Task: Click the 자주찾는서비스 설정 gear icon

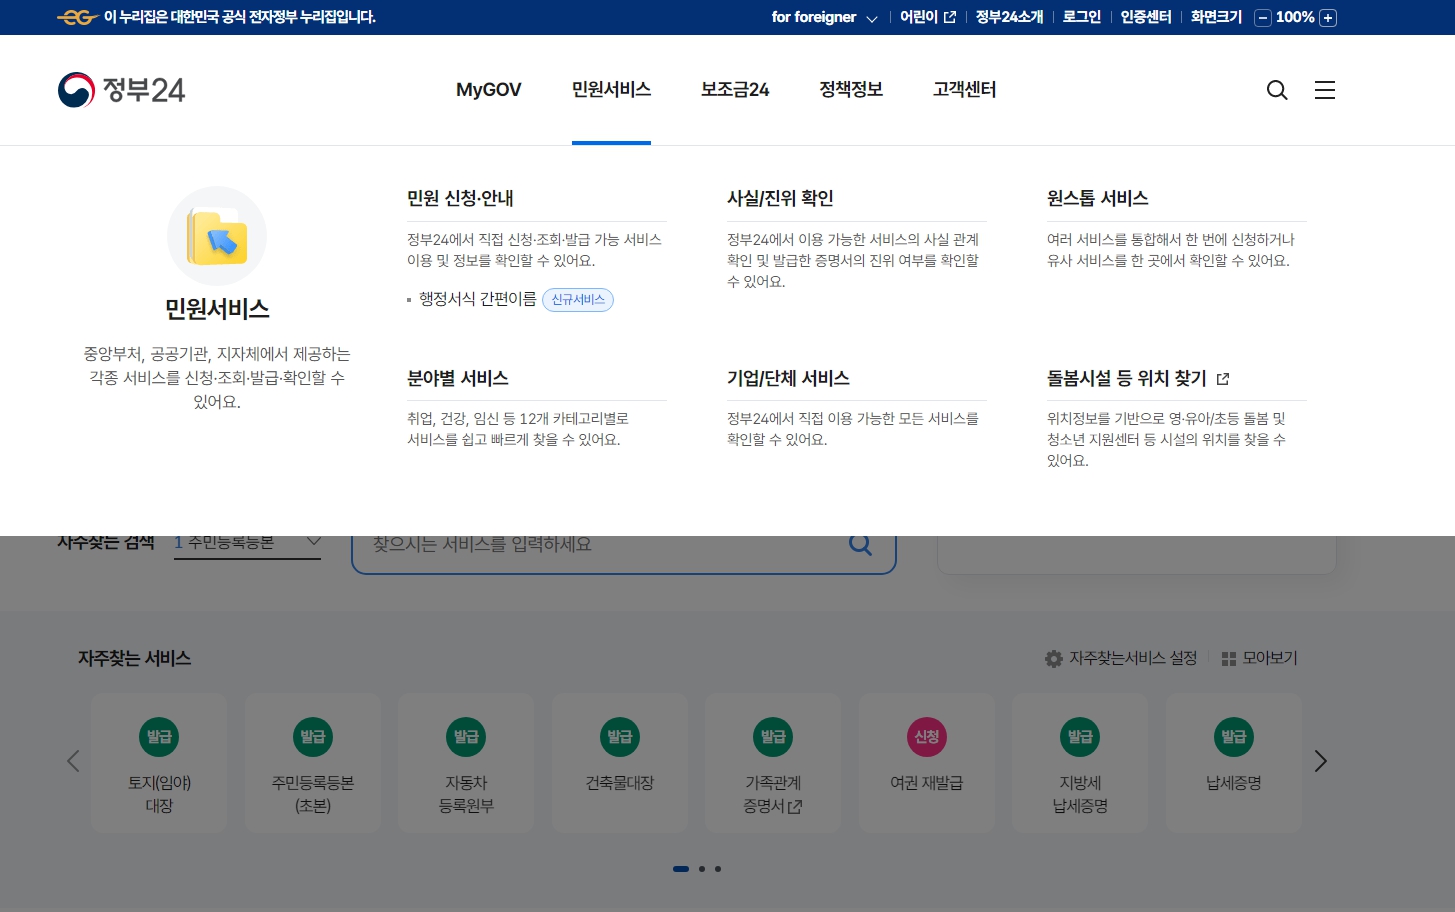Action: pyautogui.click(x=1053, y=659)
